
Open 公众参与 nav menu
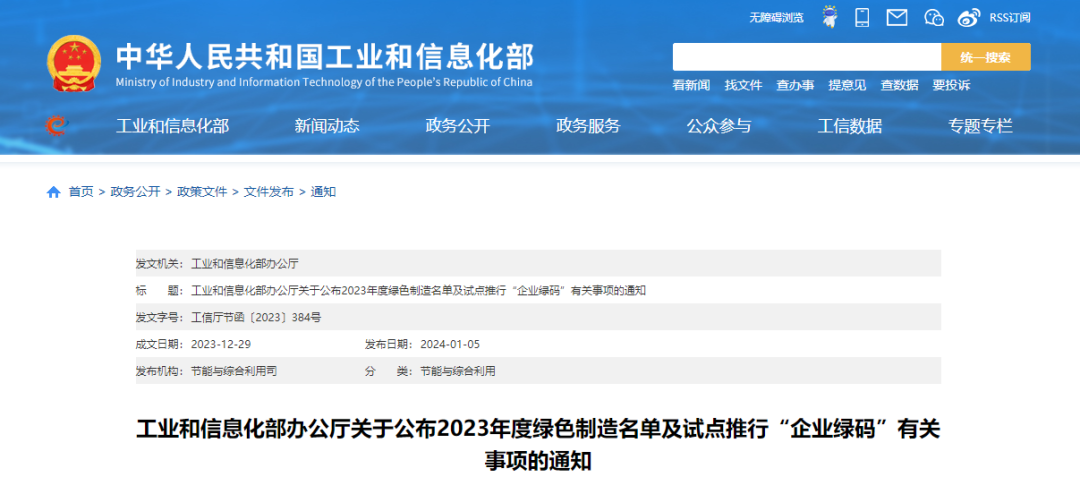click(x=718, y=126)
